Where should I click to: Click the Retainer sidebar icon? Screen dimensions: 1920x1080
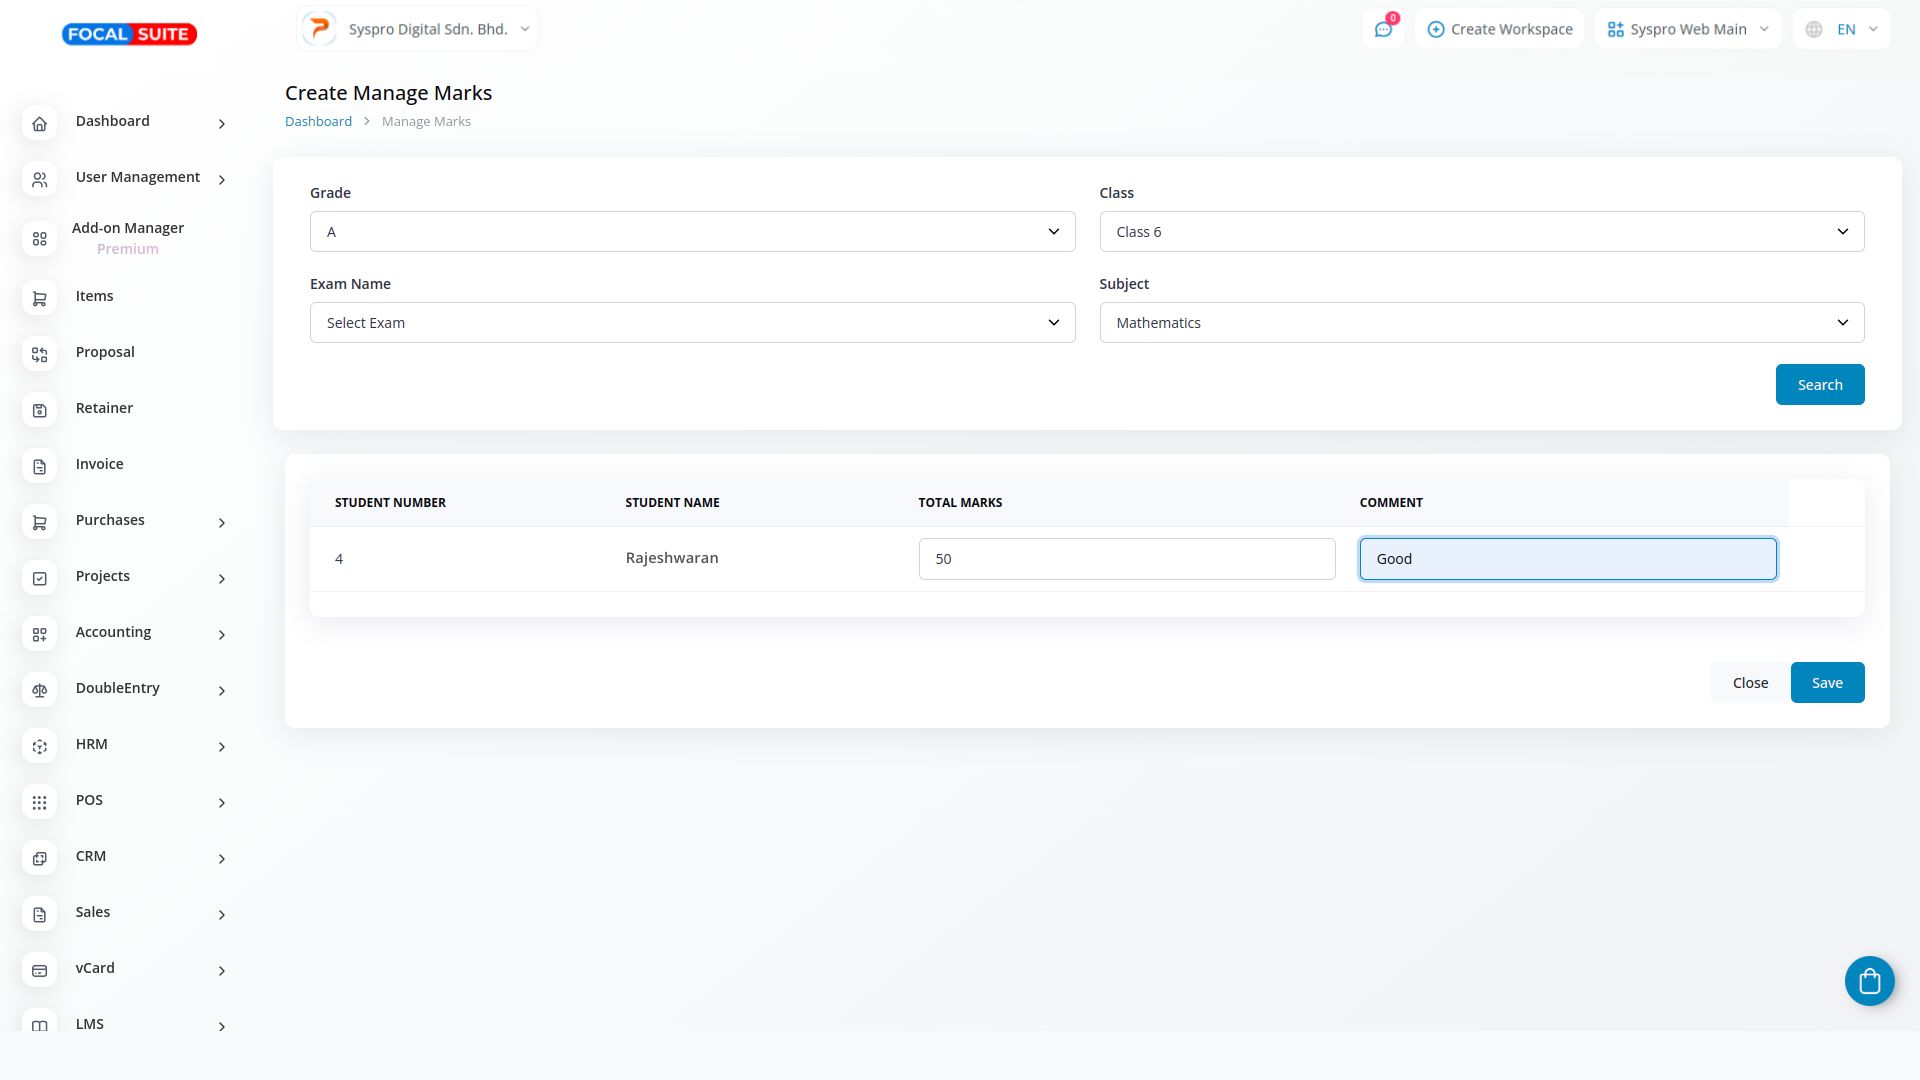(40, 411)
